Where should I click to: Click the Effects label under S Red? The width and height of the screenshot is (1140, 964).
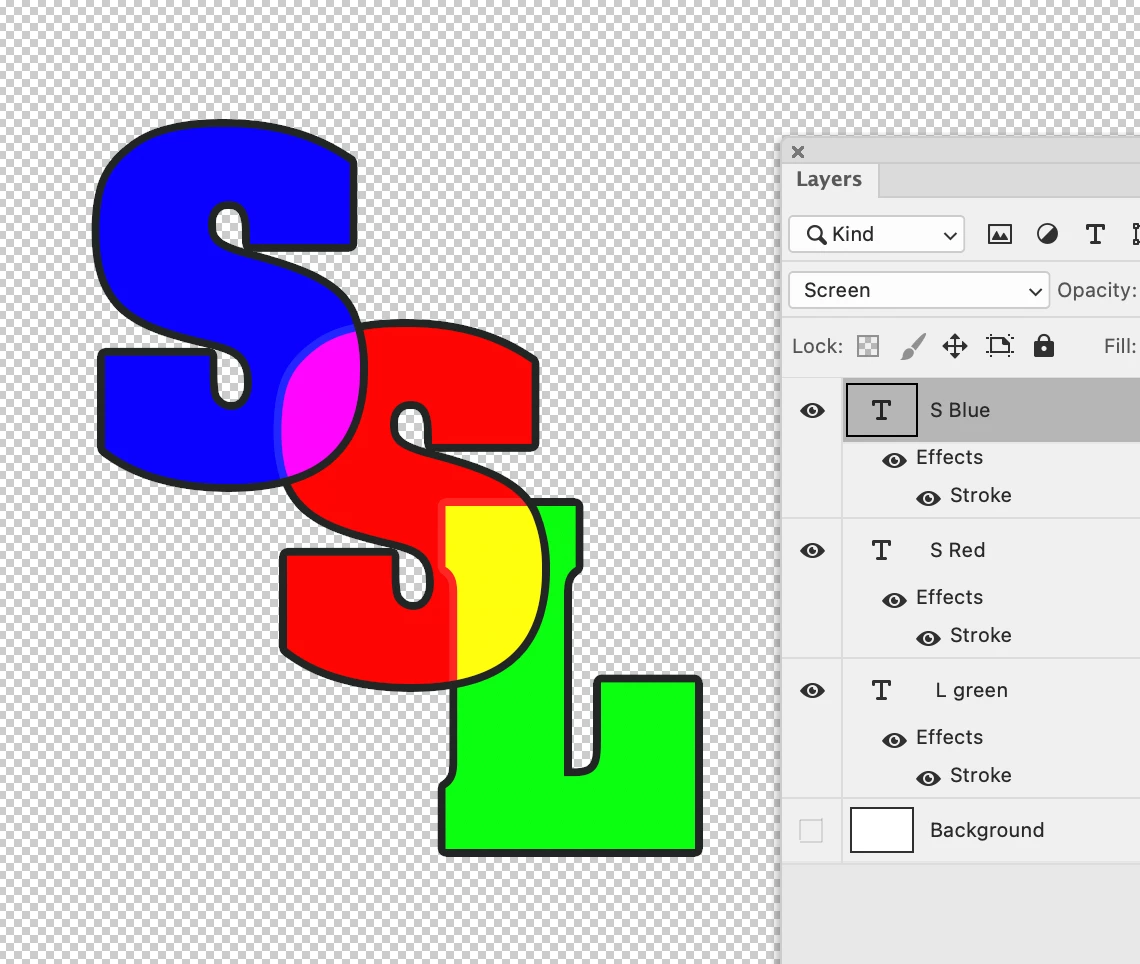pyautogui.click(x=950, y=597)
